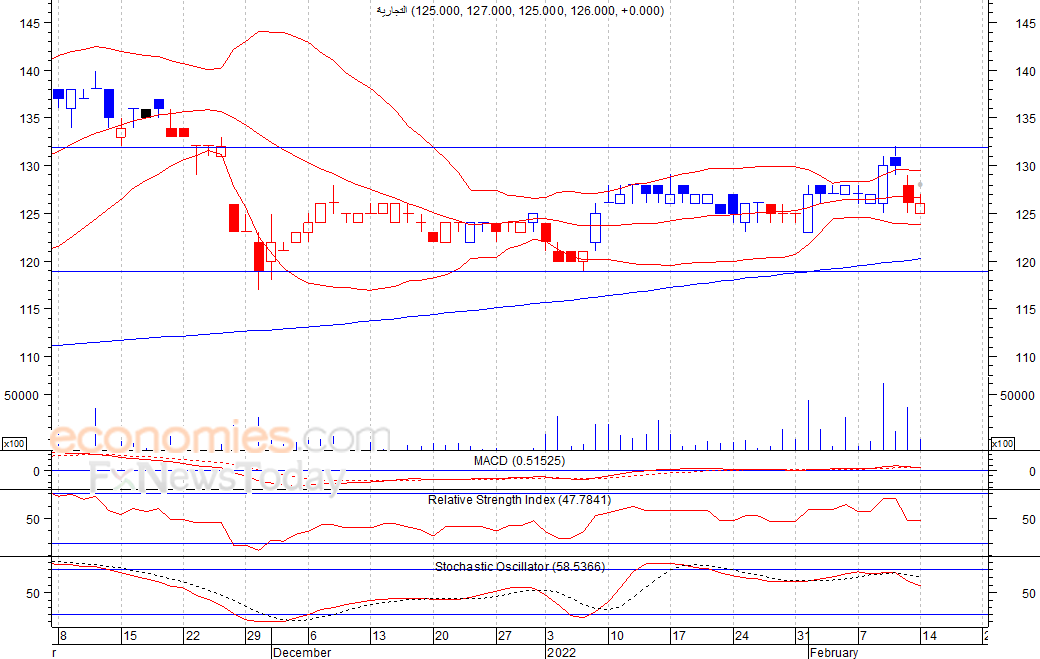Select the 145 price label on right axis
This screenshot has width=1040, height=659.
click(1025, 24)
